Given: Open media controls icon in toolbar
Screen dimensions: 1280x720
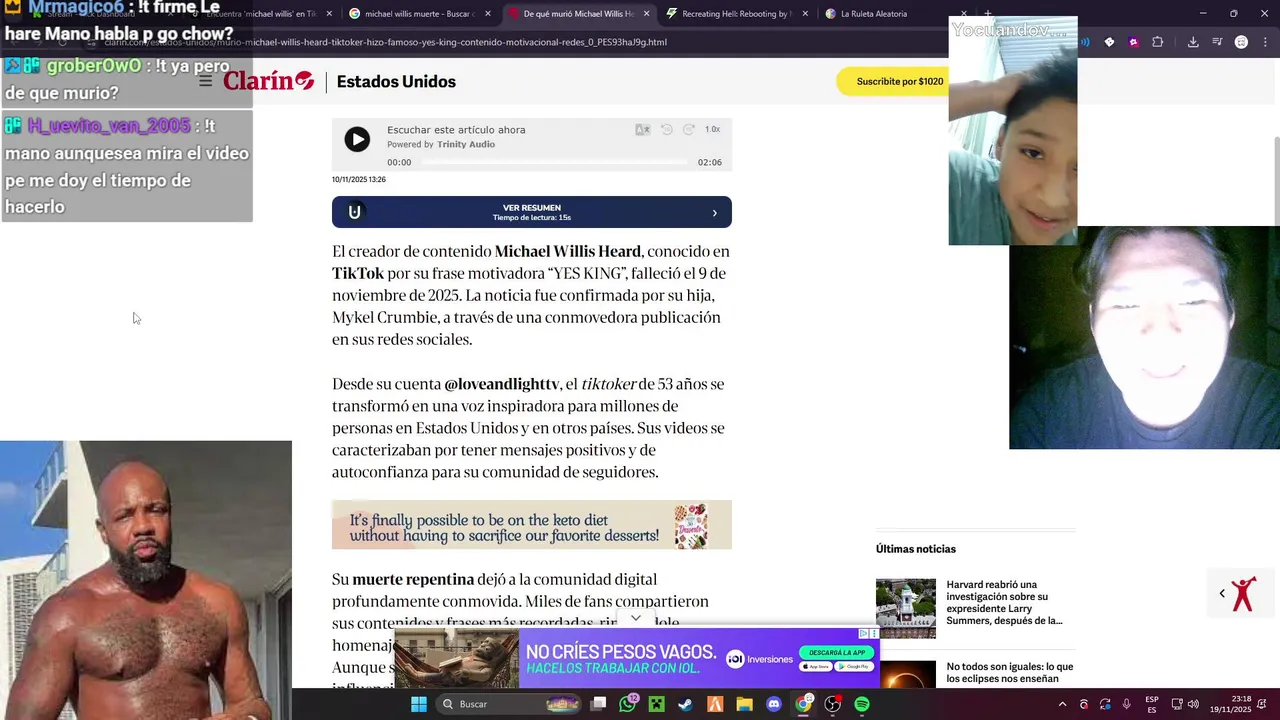Looking at the screenshot, I should point(1217,42).
